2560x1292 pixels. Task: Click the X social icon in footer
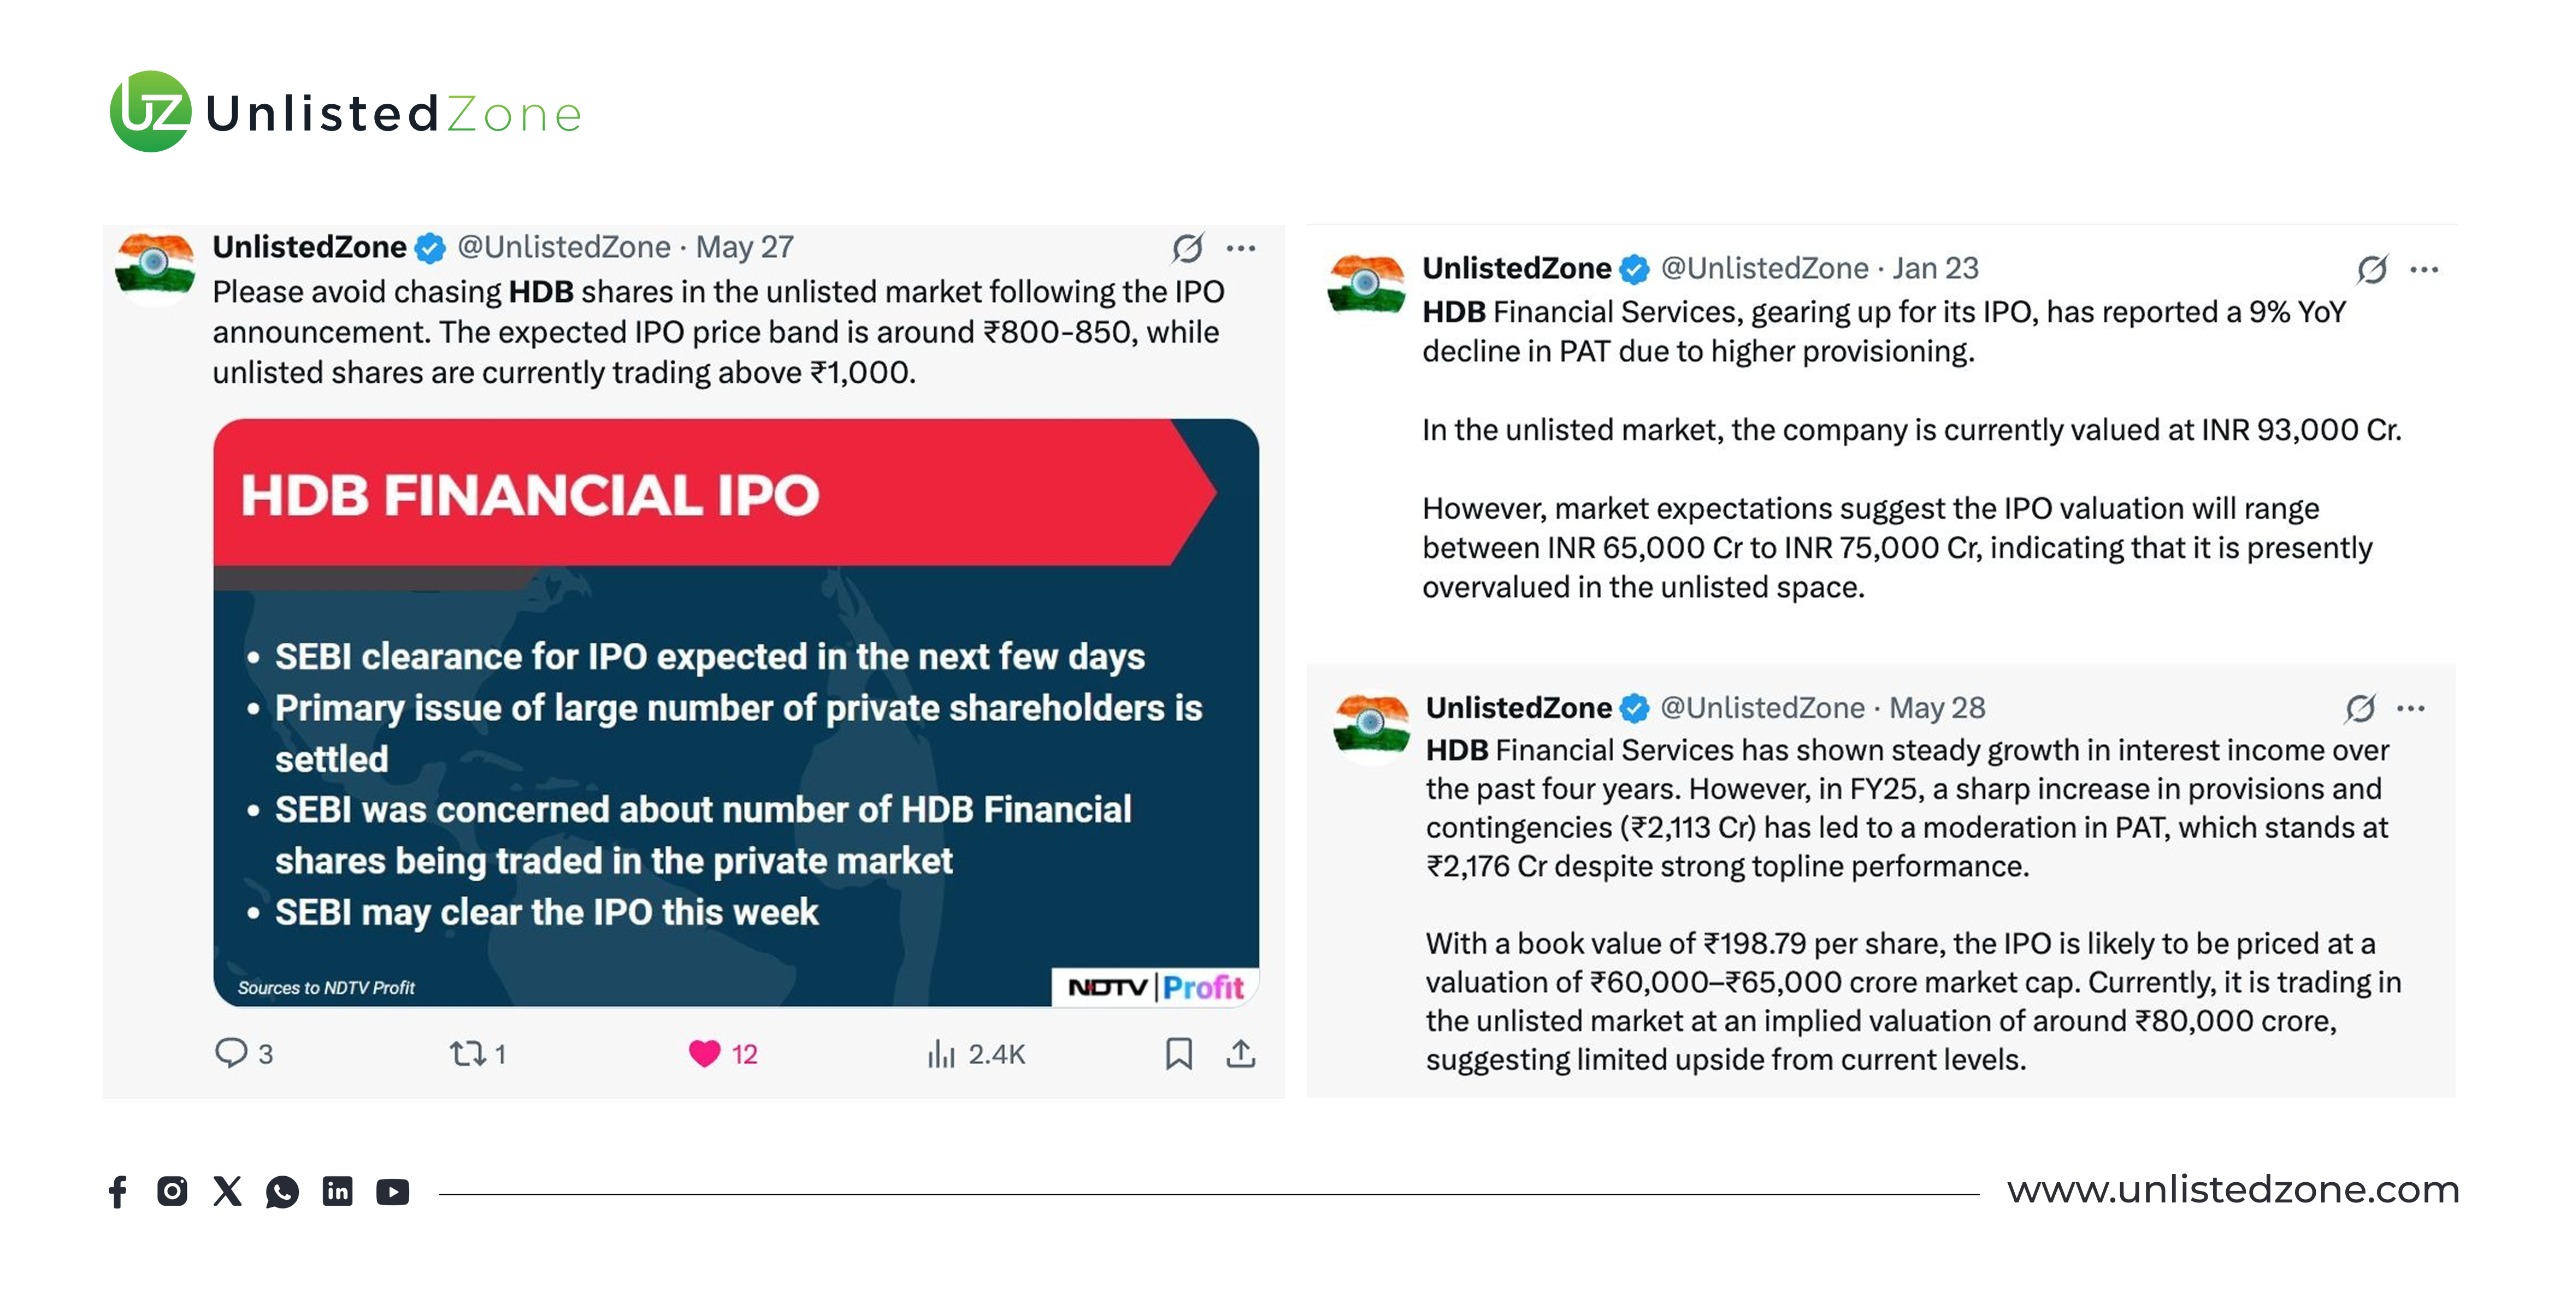coord(227,1191)
